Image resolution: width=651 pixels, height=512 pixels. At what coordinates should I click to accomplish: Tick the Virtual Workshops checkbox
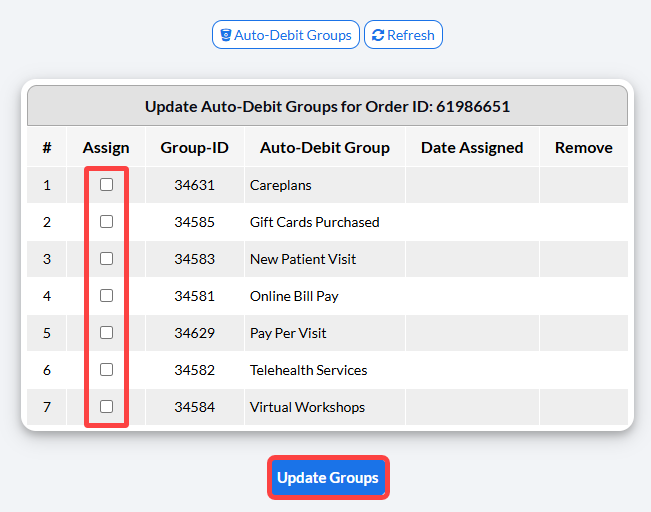(106, 407)
